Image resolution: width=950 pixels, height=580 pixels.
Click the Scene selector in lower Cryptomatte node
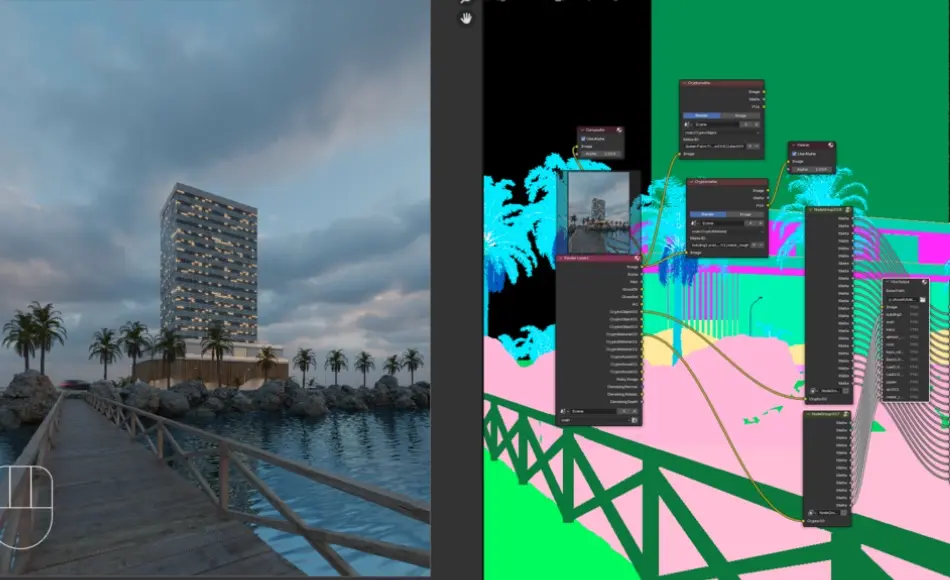723,223
